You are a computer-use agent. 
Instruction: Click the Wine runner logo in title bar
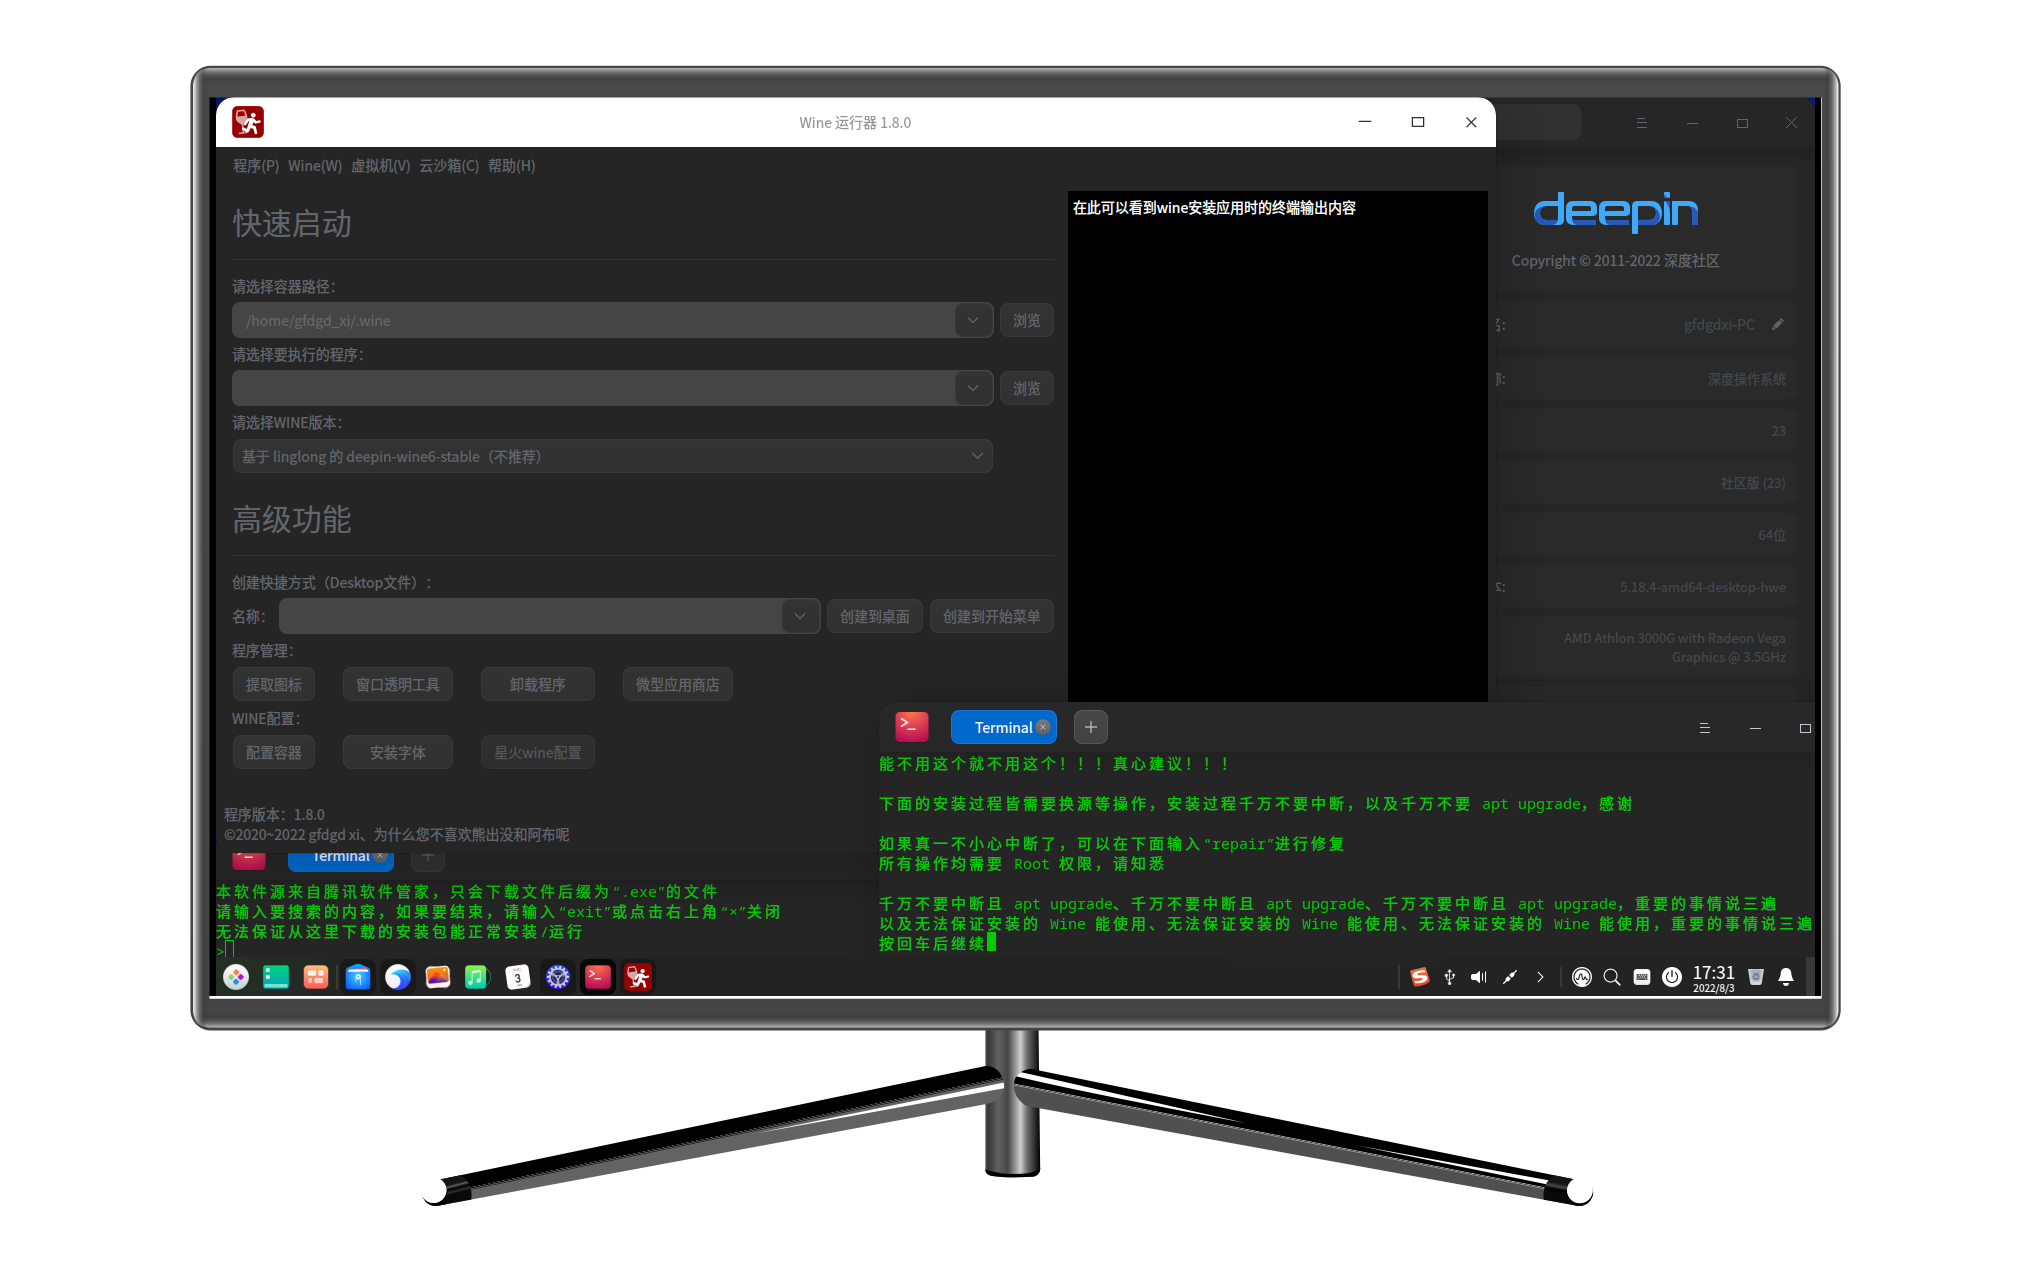[248, 122]
